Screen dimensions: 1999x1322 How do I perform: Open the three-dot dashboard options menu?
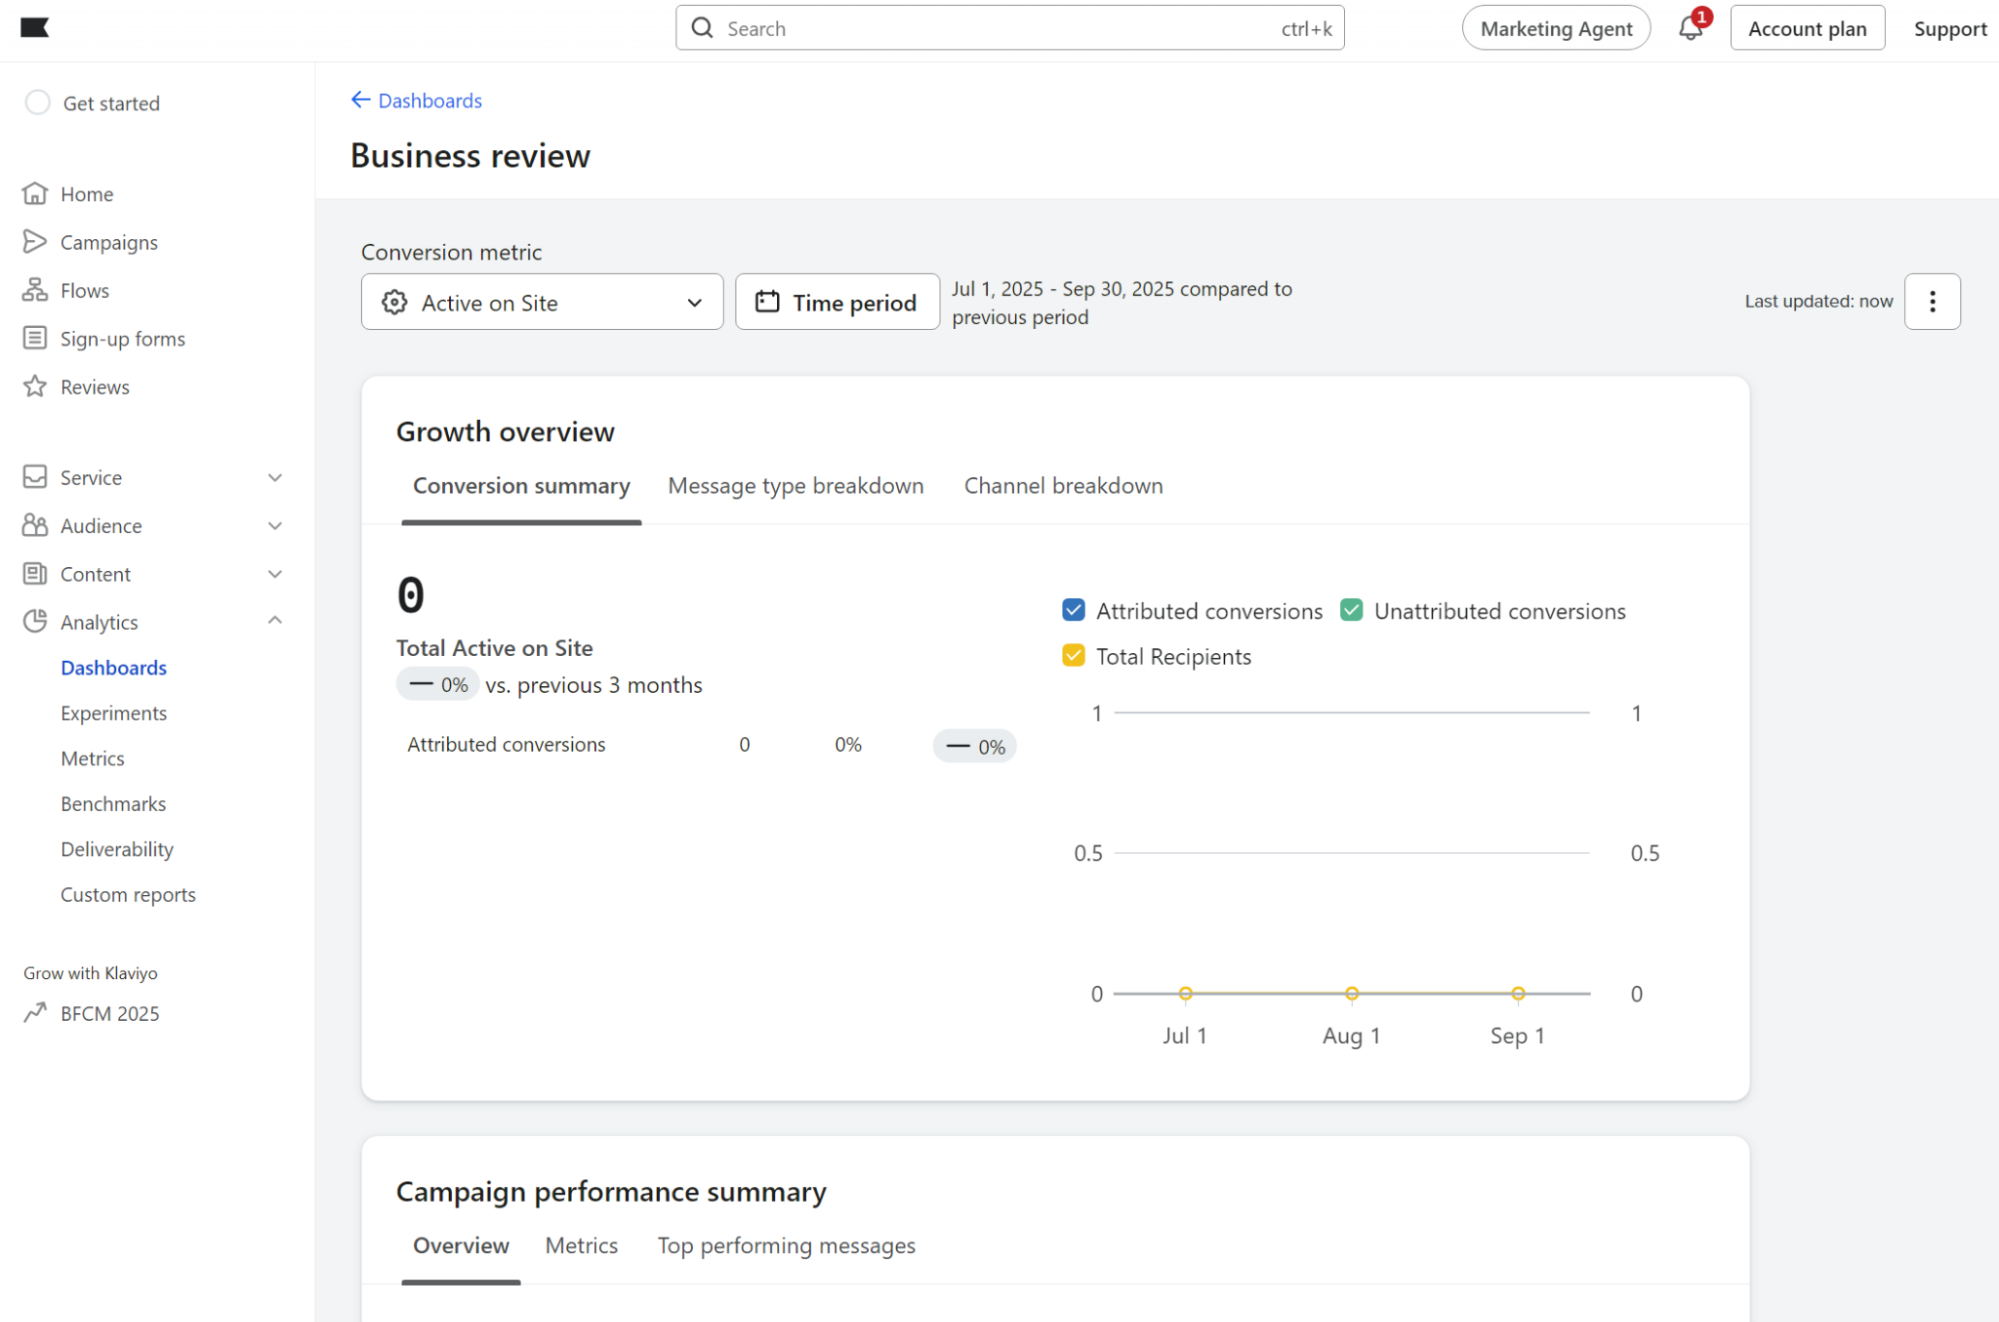[x=1932, y=301]
